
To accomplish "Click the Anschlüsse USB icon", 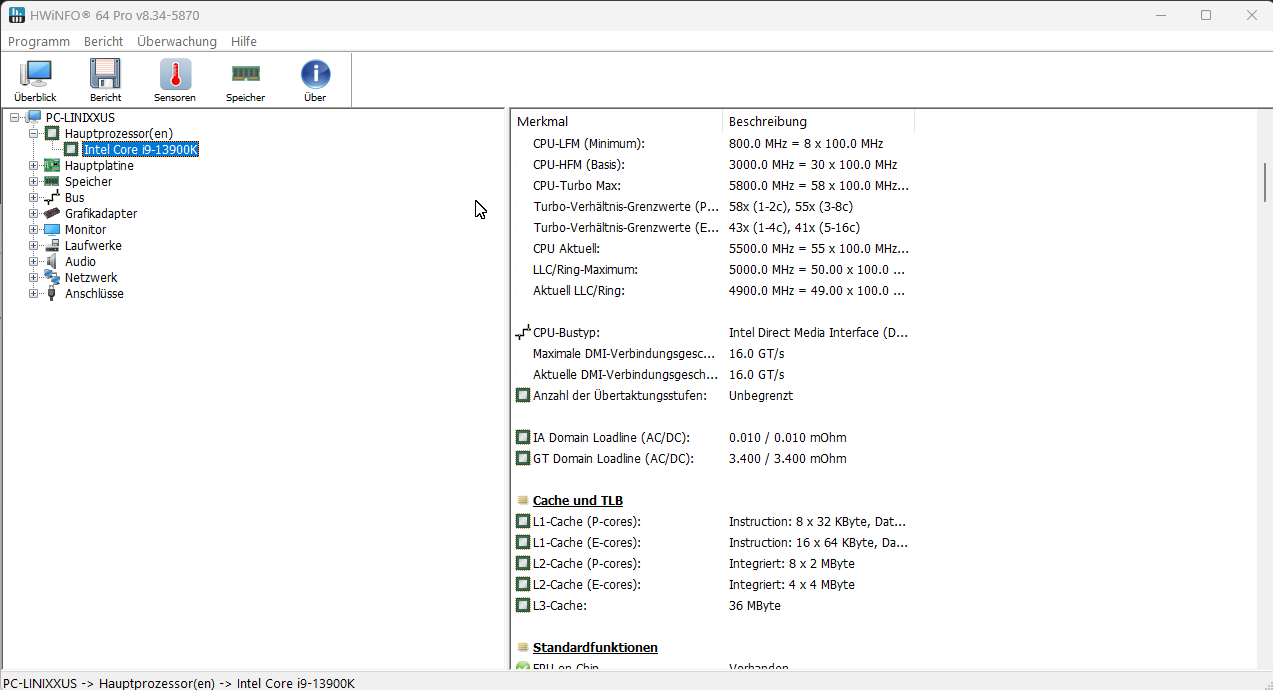I will pyautogui.click(x=52, y=293).
